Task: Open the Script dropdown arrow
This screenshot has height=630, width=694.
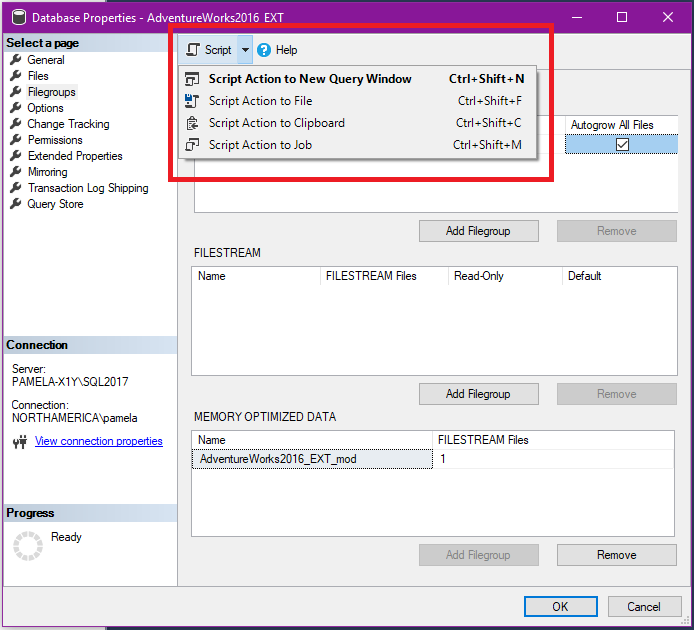Action: 245,50
